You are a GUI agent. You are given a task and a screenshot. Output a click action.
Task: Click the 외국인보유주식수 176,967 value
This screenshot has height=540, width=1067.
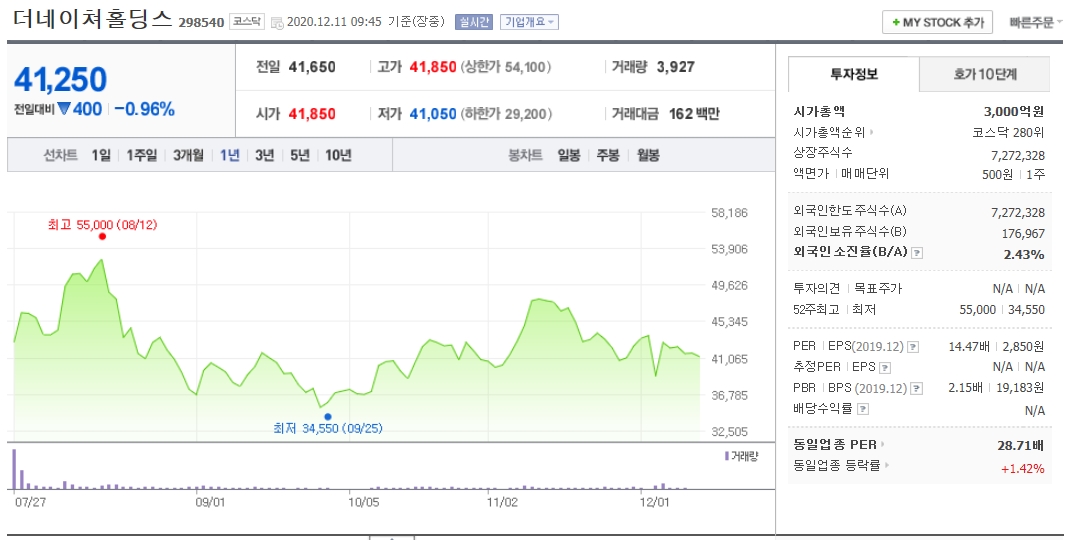(1023, 233)
